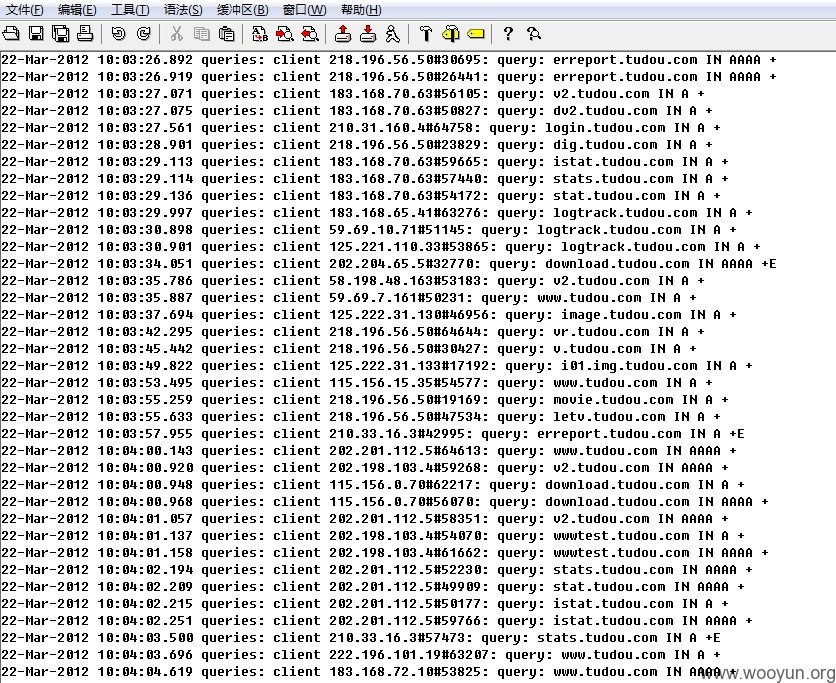Click query name v.tudou.com
The image size is (836, 683).
tap(597, 349)
